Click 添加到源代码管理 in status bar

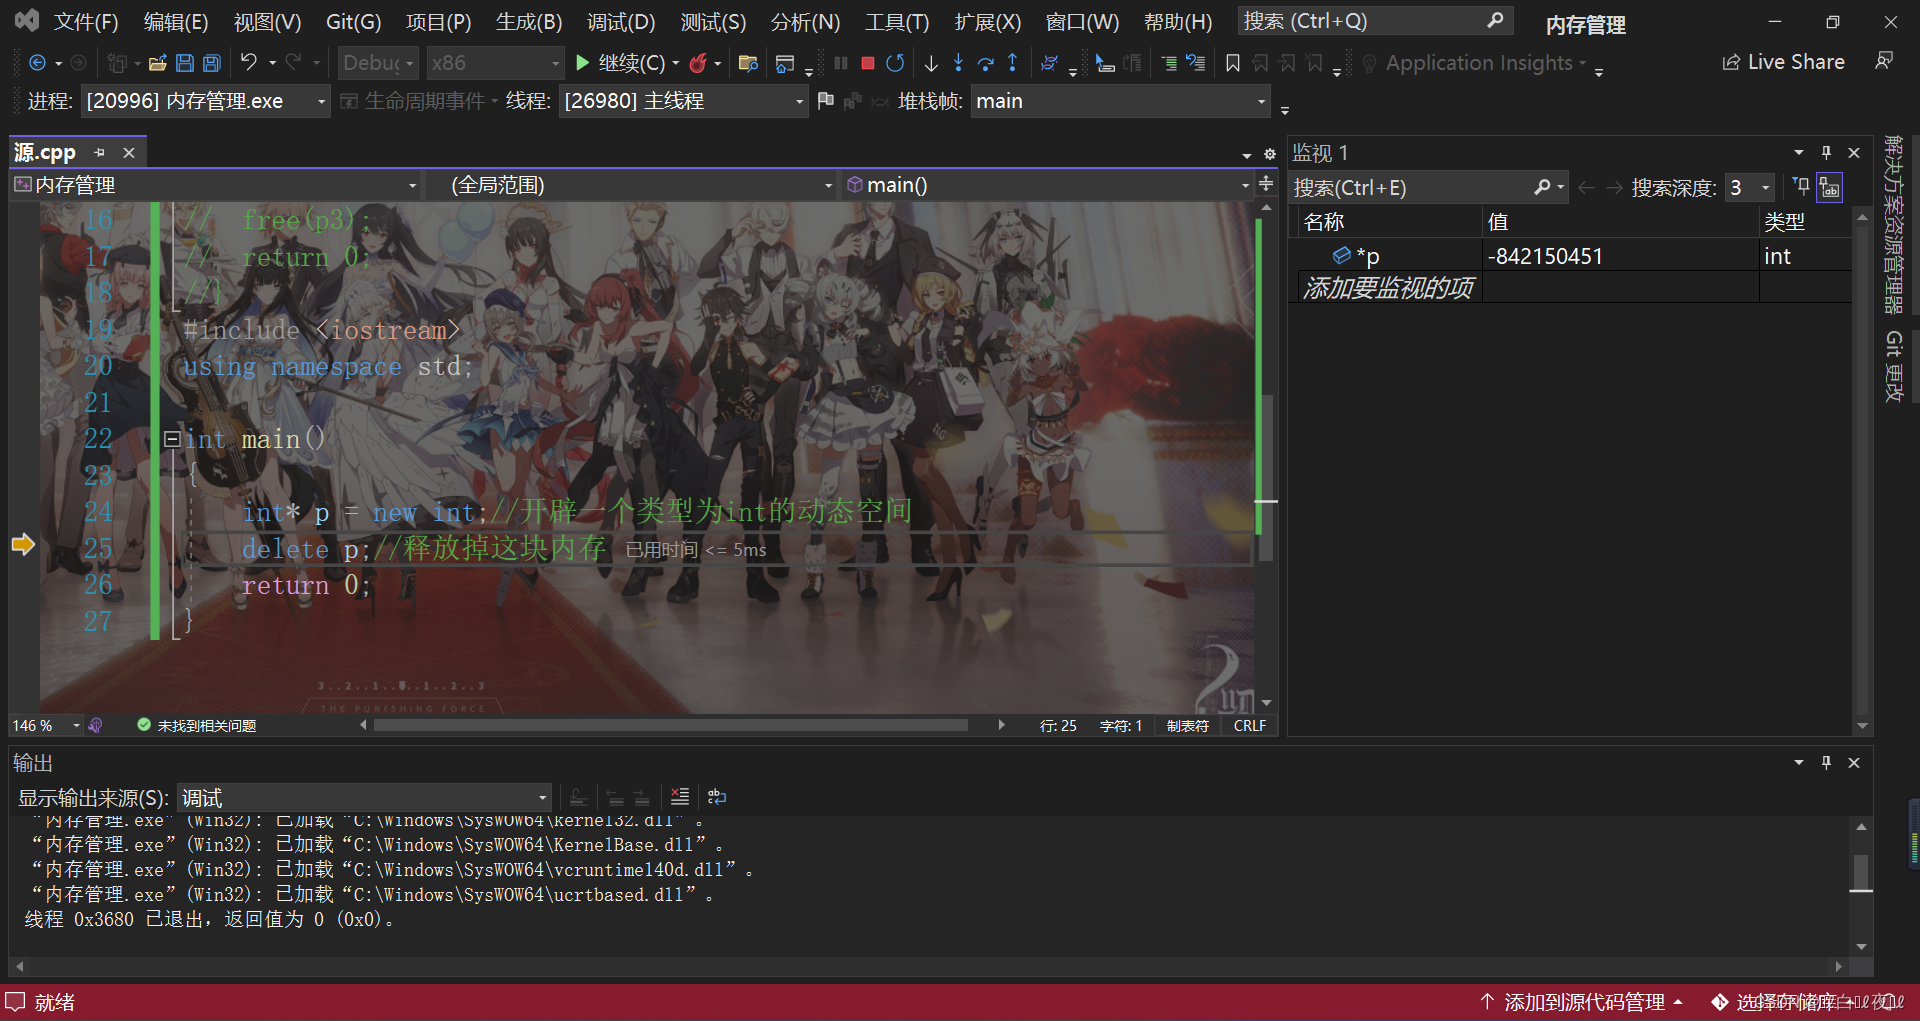(x=1582, y=1002)
